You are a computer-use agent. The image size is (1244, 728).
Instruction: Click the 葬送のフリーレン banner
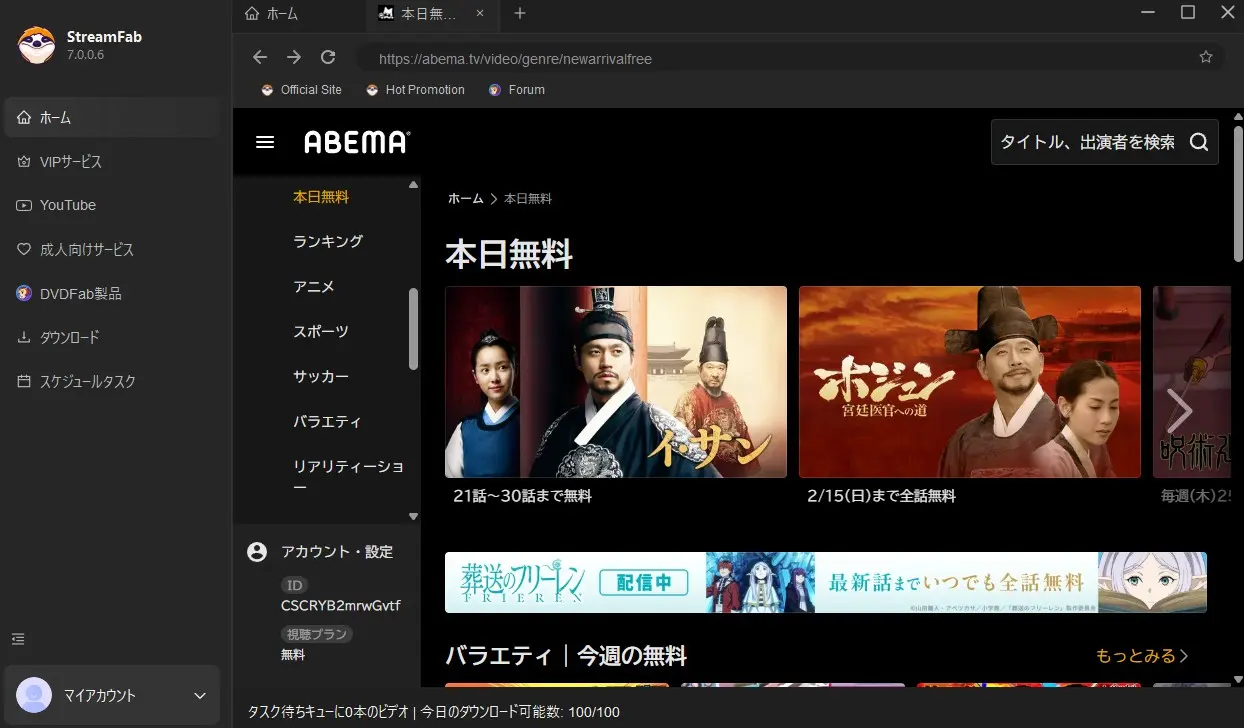pos(826,582)
